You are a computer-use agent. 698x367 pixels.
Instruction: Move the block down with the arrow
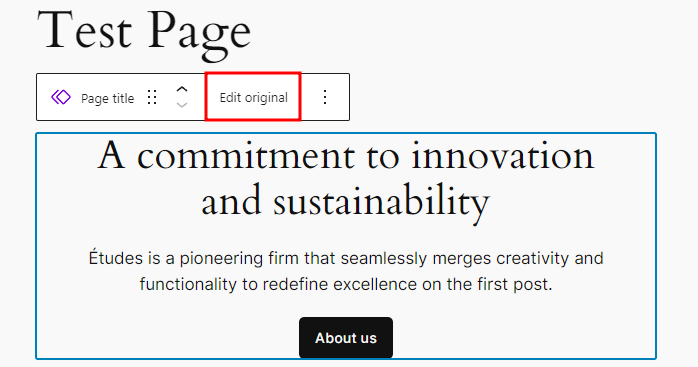coord(182,105)
